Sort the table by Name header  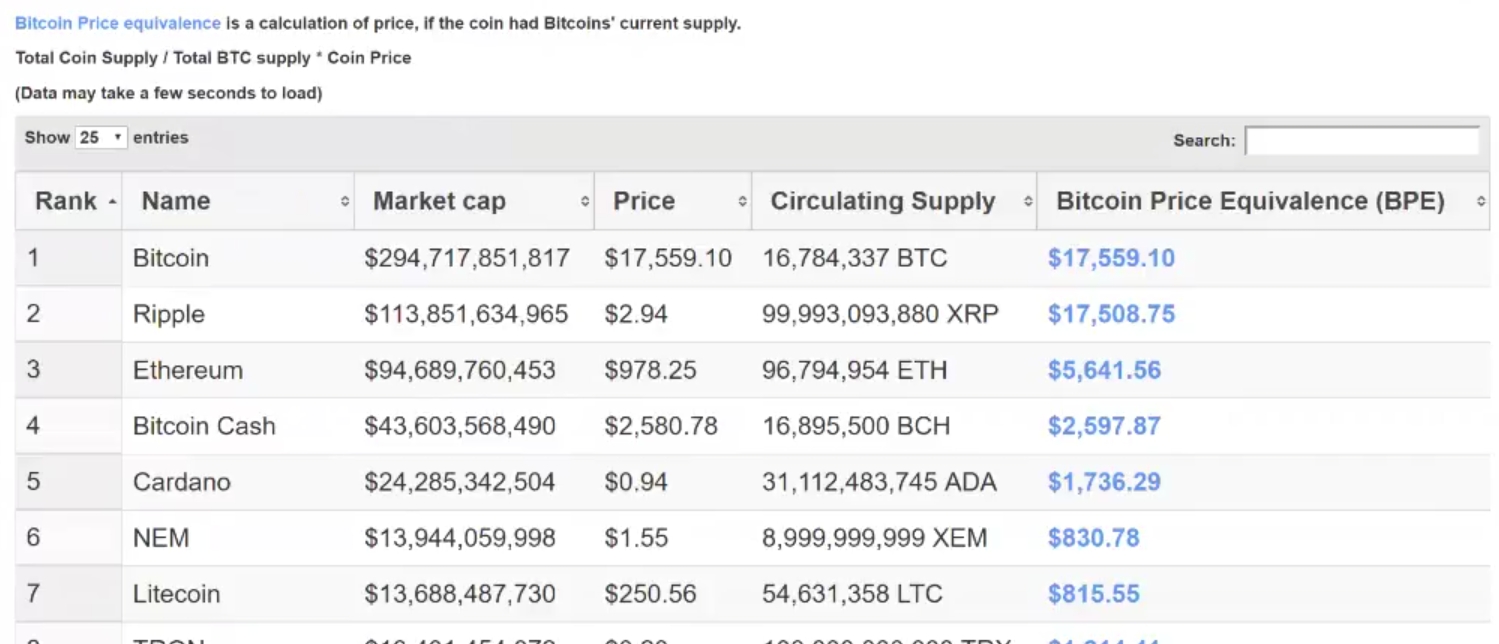pos(175,201)
